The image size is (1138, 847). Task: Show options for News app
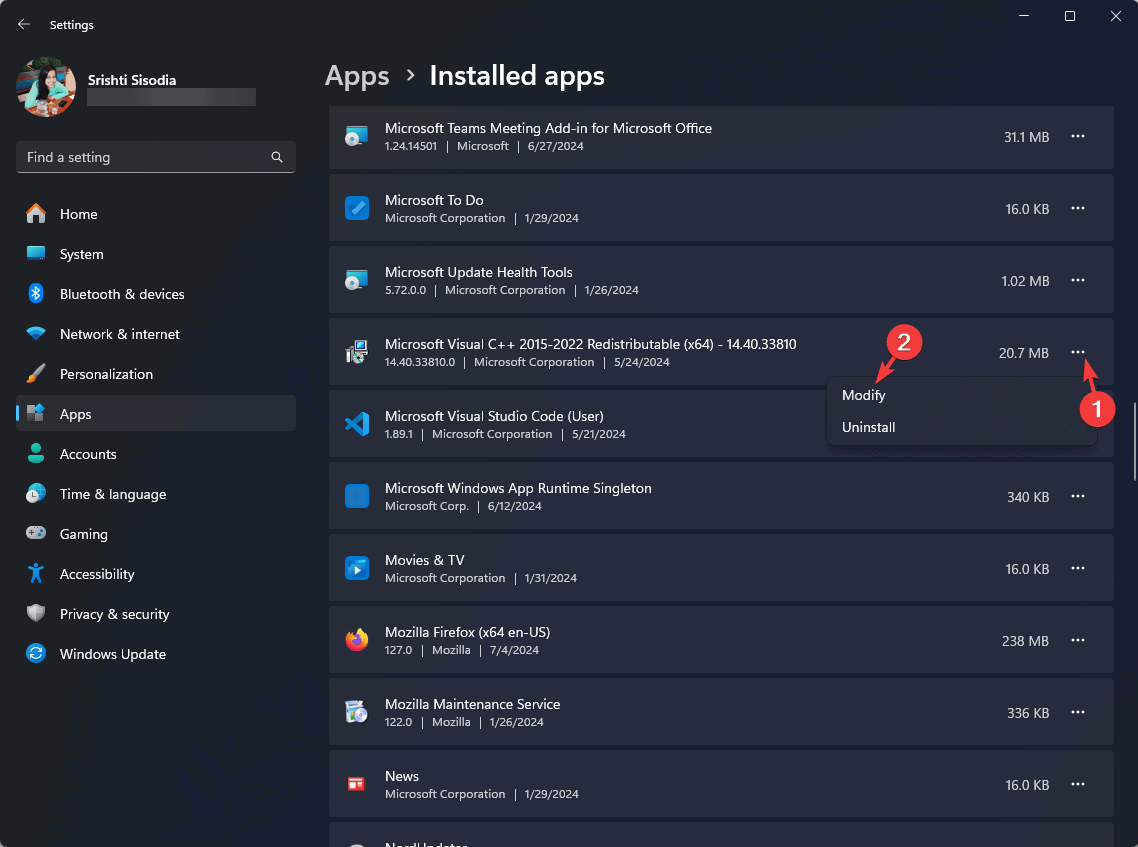[x=1078, y=784]
